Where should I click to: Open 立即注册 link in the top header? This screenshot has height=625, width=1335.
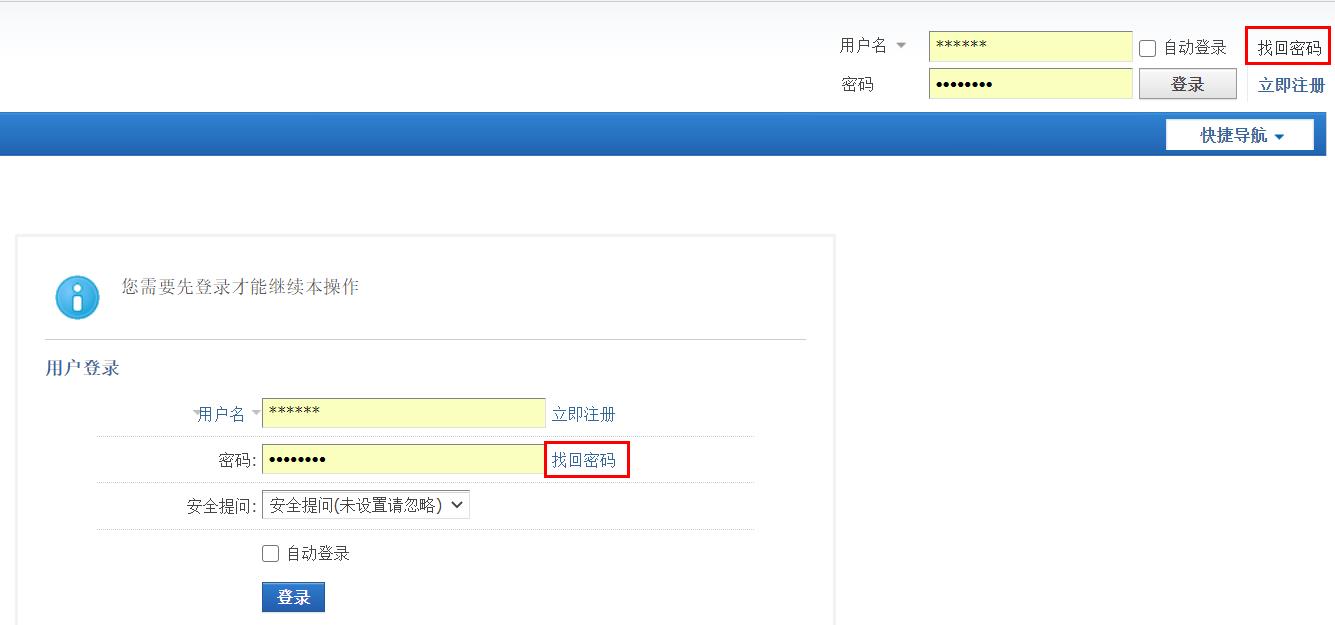pos(1291,85)
